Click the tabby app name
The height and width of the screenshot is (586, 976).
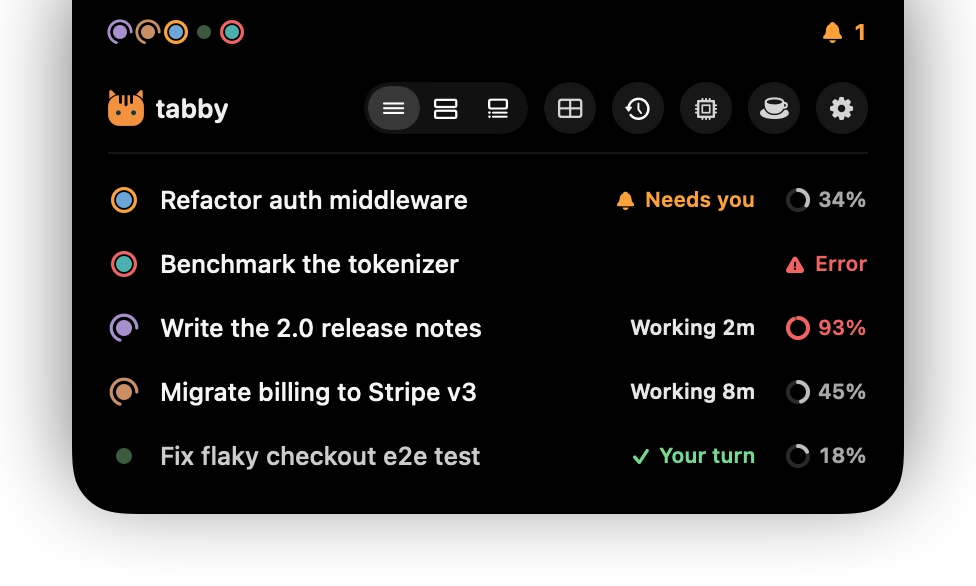(192, 109)
